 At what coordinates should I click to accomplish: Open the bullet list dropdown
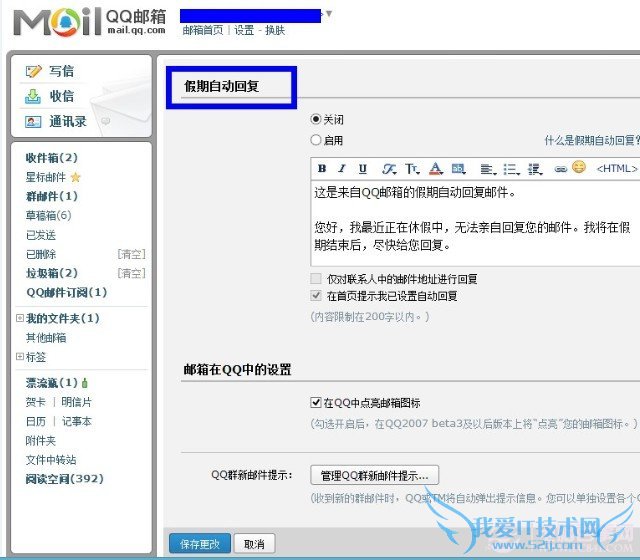coord(511,169)
